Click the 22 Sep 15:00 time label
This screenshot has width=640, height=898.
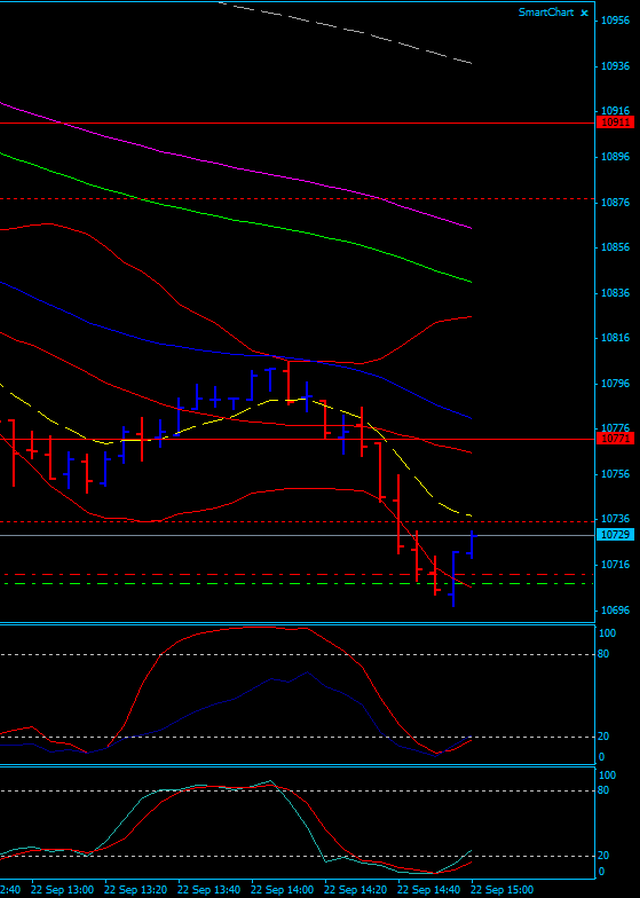click(502, 889)
